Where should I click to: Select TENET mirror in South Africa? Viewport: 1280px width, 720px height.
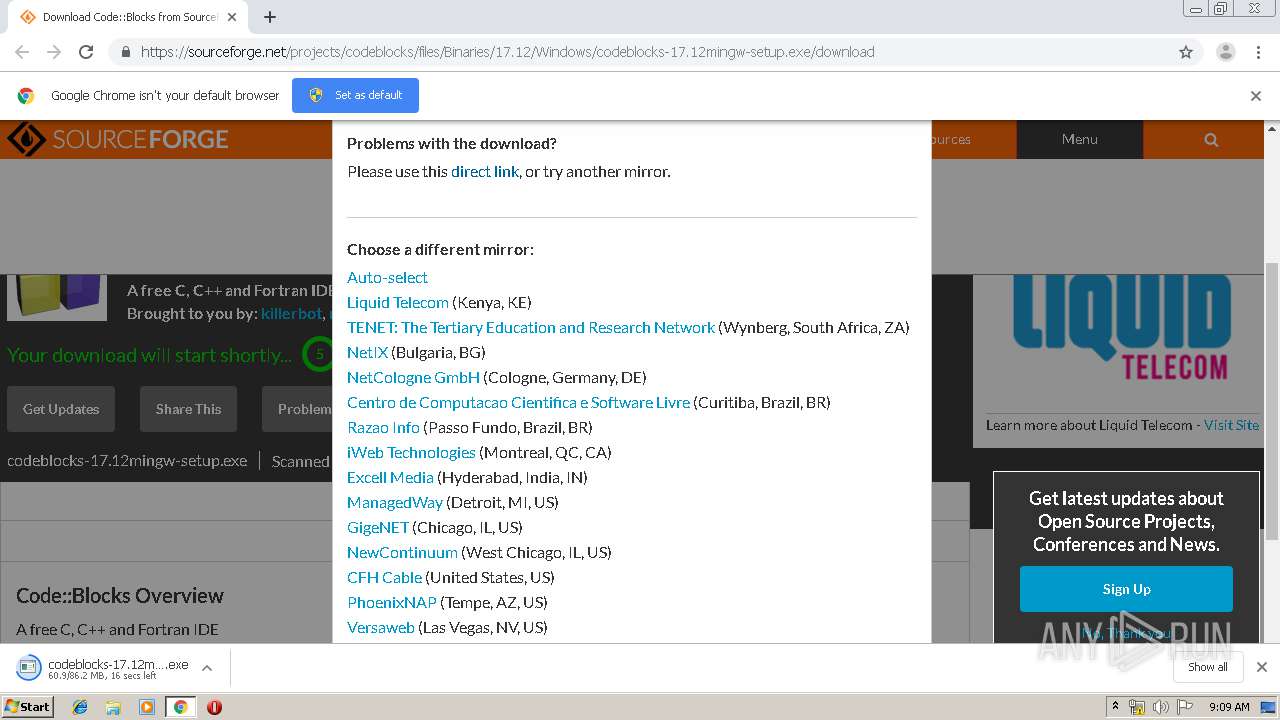coord(531,327)
